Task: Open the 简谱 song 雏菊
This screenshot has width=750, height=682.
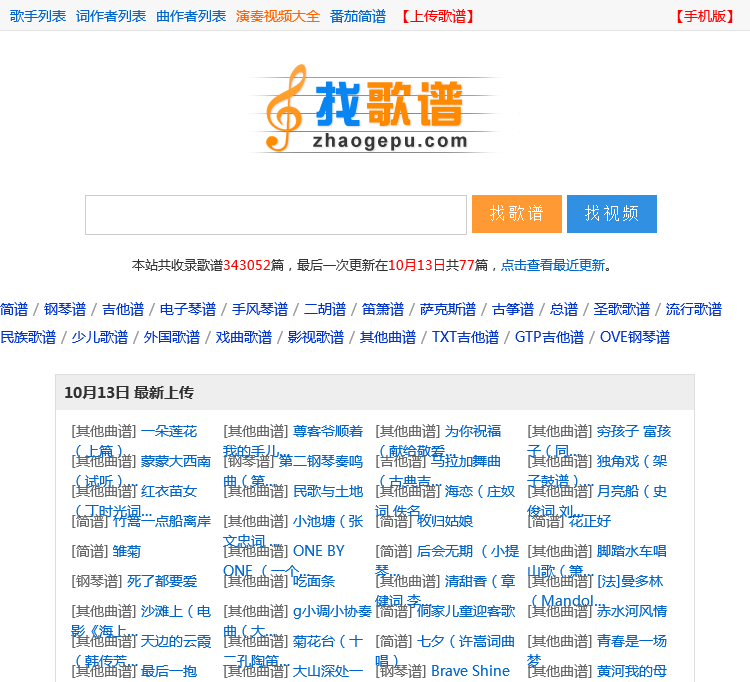Action: pyautogui.click(x=127, y=551)
